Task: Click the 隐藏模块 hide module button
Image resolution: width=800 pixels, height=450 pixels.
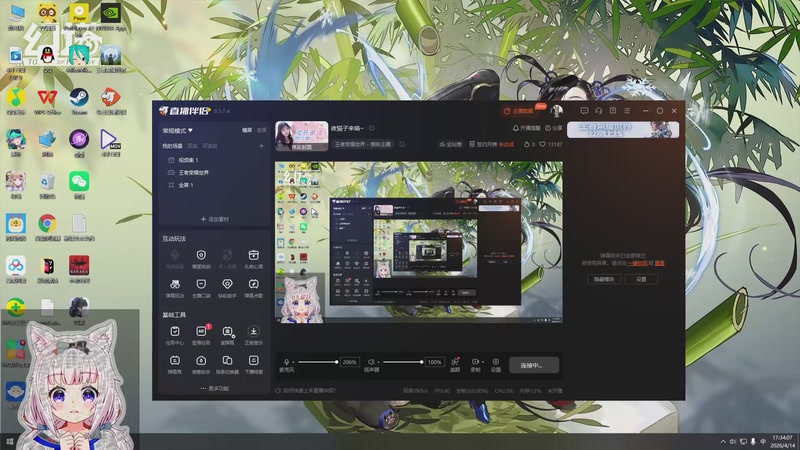Action: pos(604,280)
